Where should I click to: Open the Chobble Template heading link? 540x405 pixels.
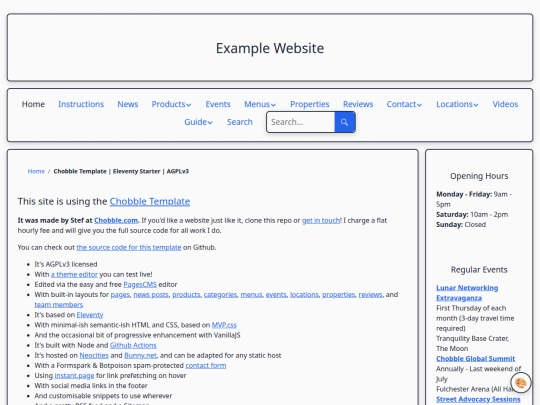pos(150,201)
